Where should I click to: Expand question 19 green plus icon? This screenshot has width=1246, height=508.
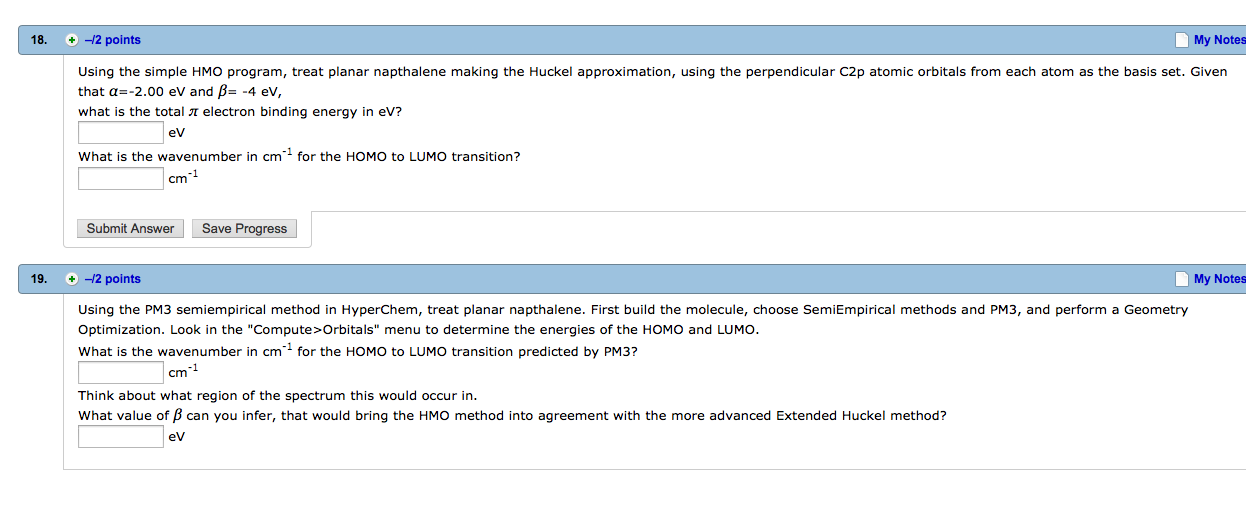coord(71,279)
